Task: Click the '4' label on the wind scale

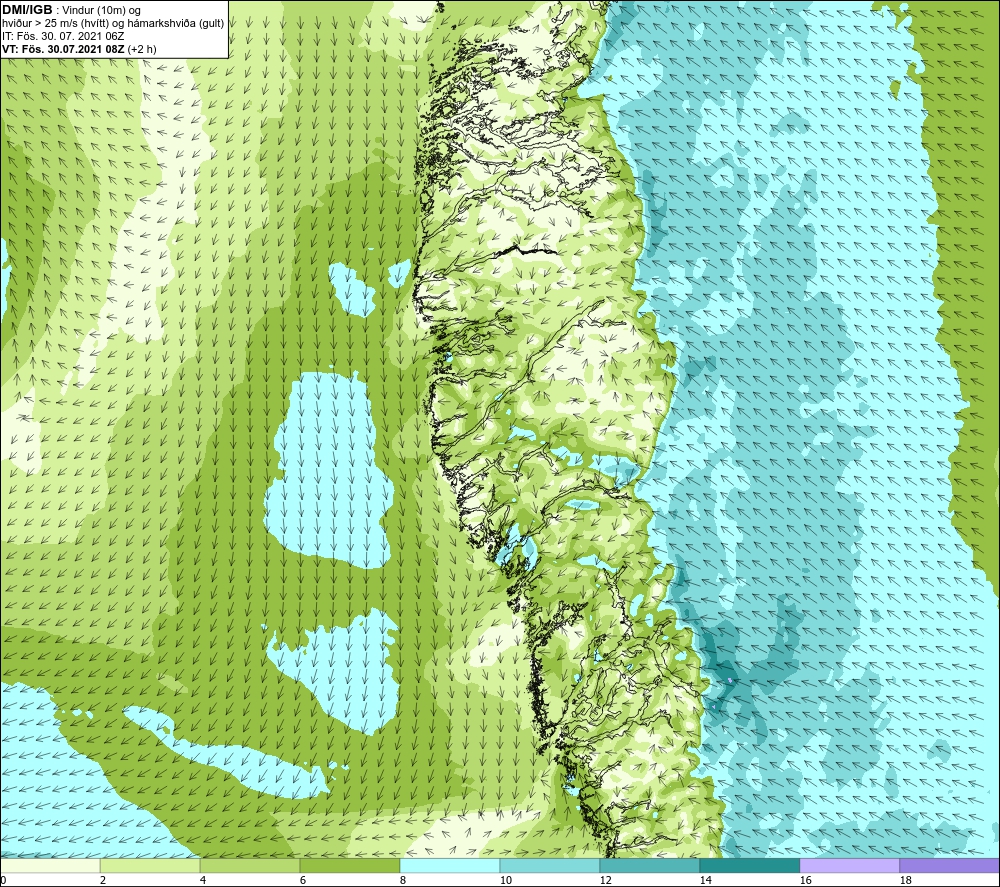Action: click(203, 880)
